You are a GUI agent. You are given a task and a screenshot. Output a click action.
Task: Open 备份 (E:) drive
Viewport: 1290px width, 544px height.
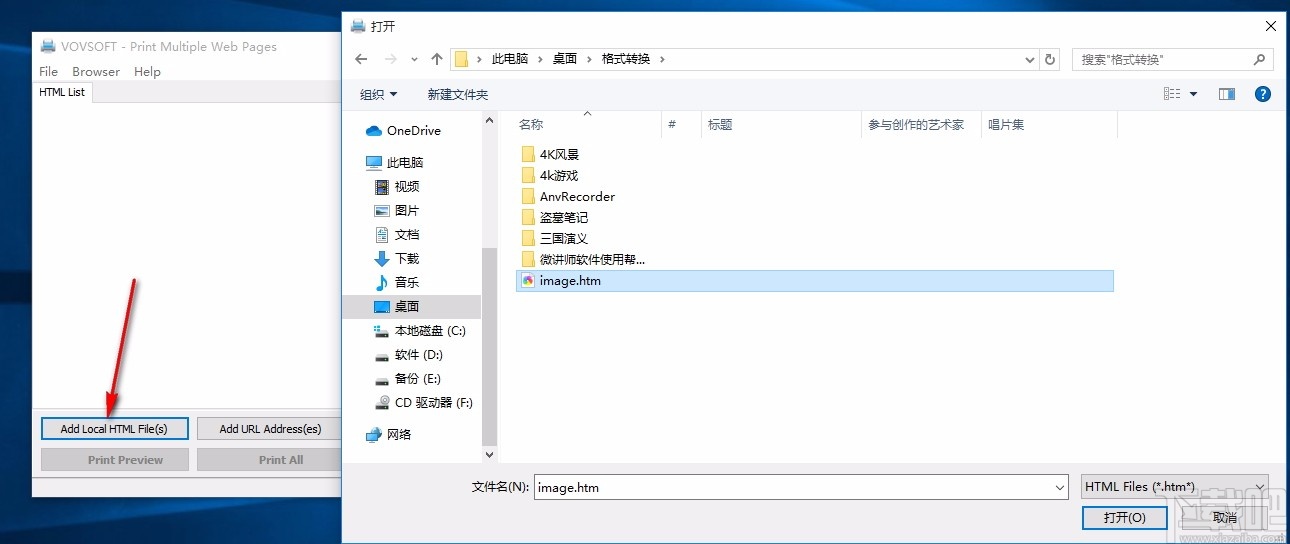417,379
